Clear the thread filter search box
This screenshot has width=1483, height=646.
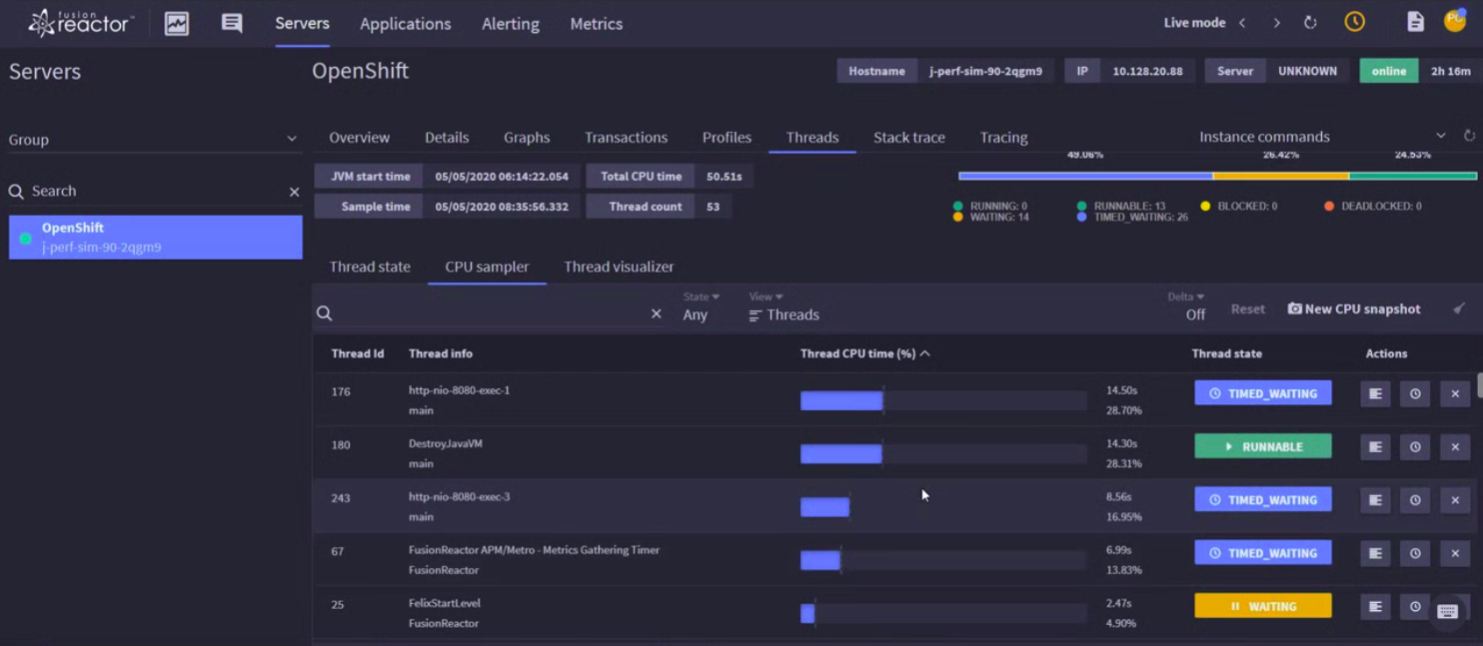656,314
